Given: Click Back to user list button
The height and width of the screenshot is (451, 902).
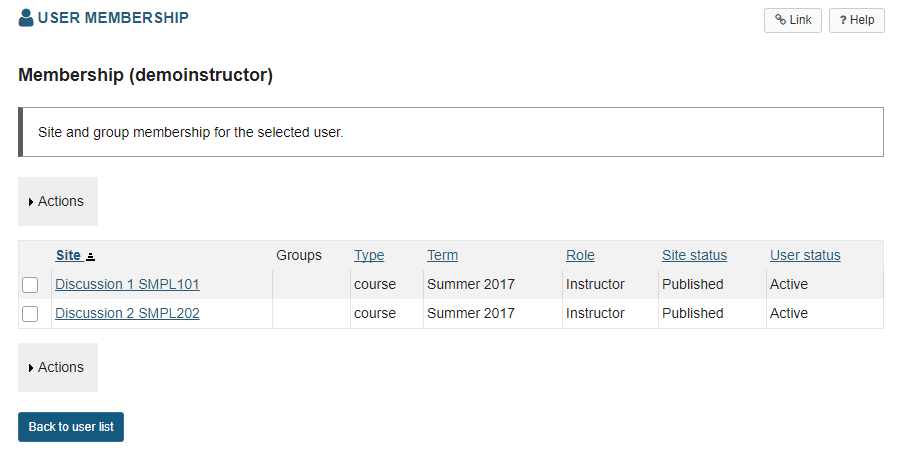Looking at the screenshot, I should pos(71,427).
